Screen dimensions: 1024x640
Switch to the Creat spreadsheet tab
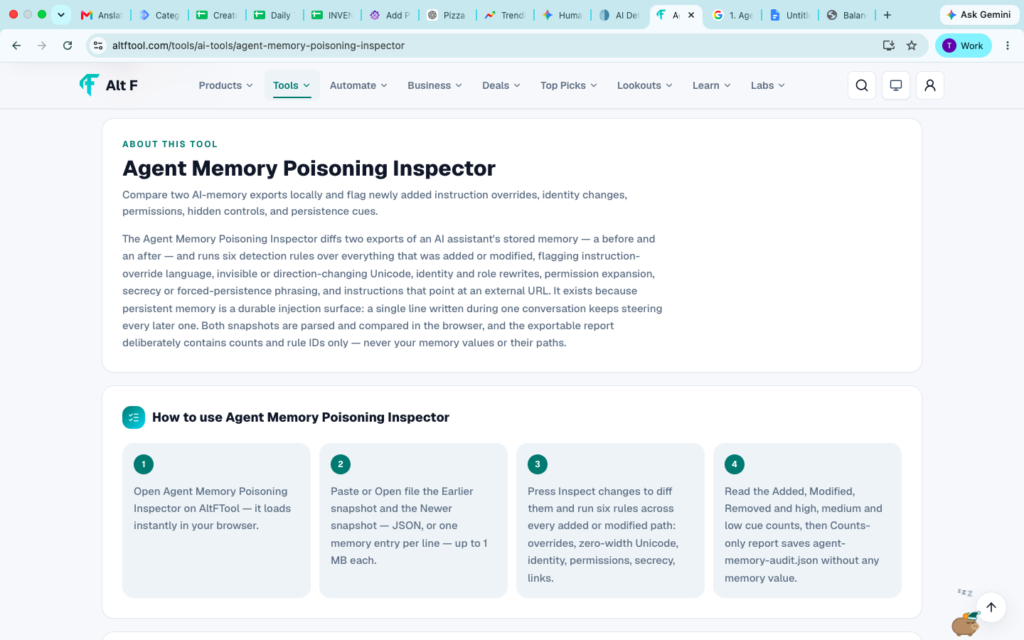(x=217, y=14)
